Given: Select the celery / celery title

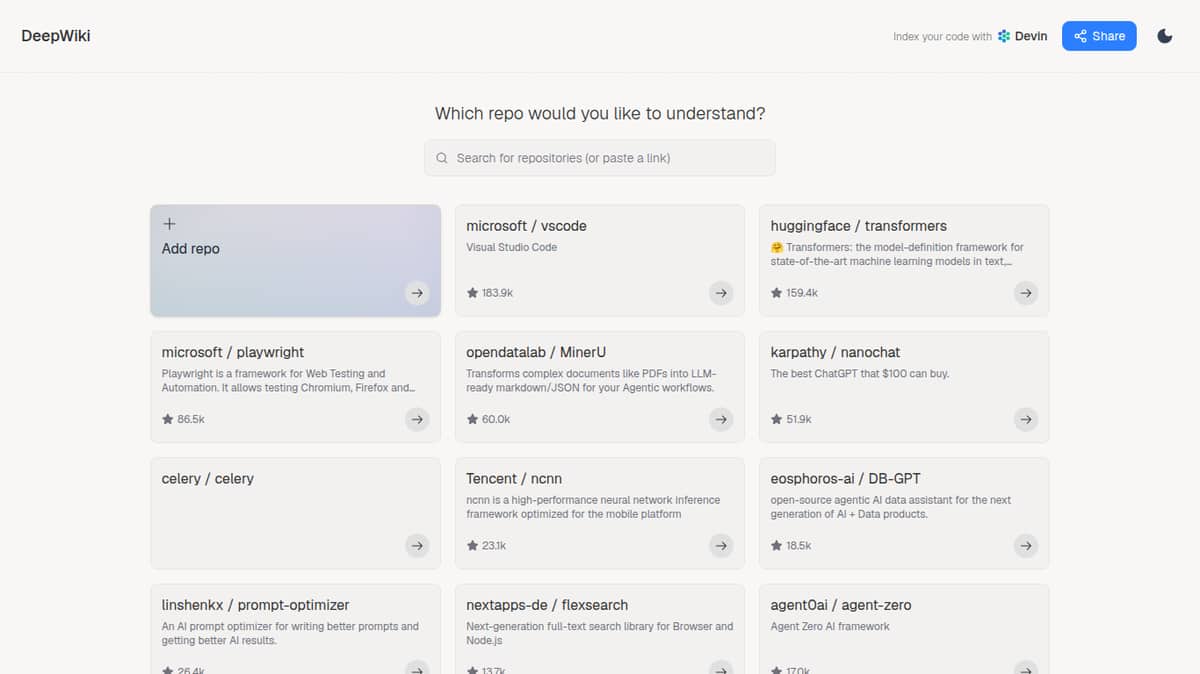Looking at the screenshot, I should (208, 479).
